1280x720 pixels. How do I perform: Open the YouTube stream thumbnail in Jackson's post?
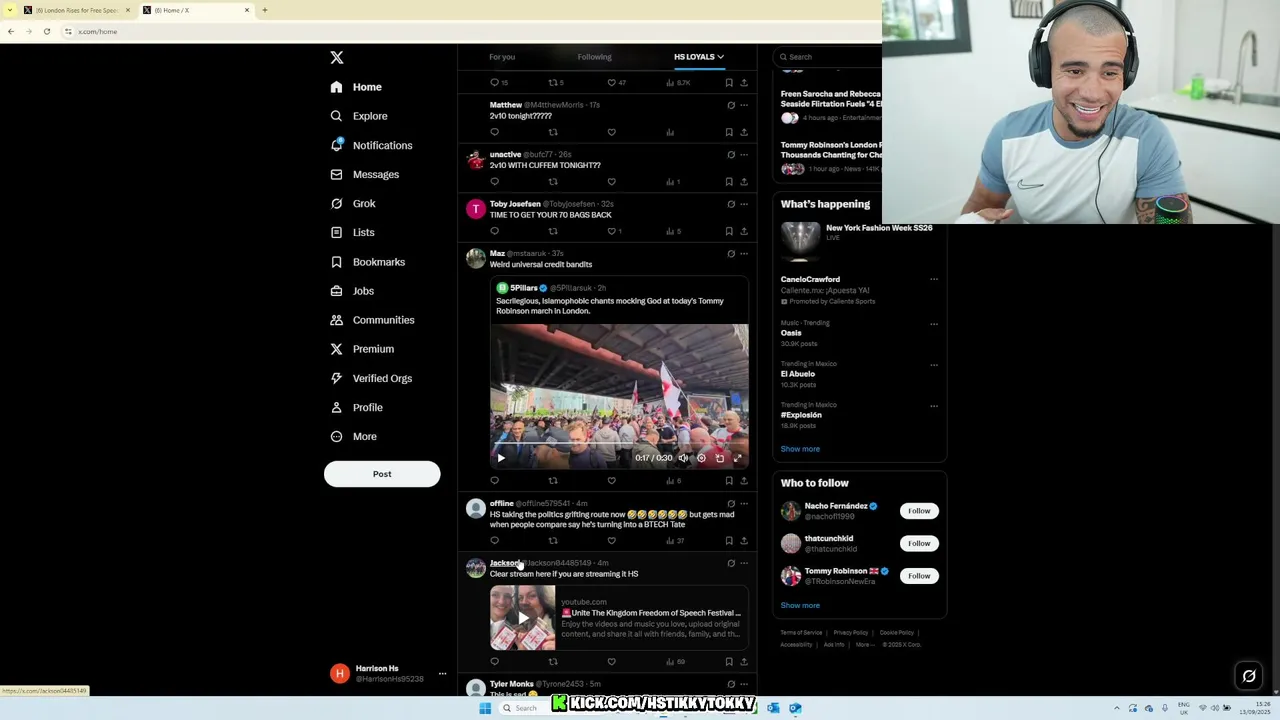tap(522, 618)
